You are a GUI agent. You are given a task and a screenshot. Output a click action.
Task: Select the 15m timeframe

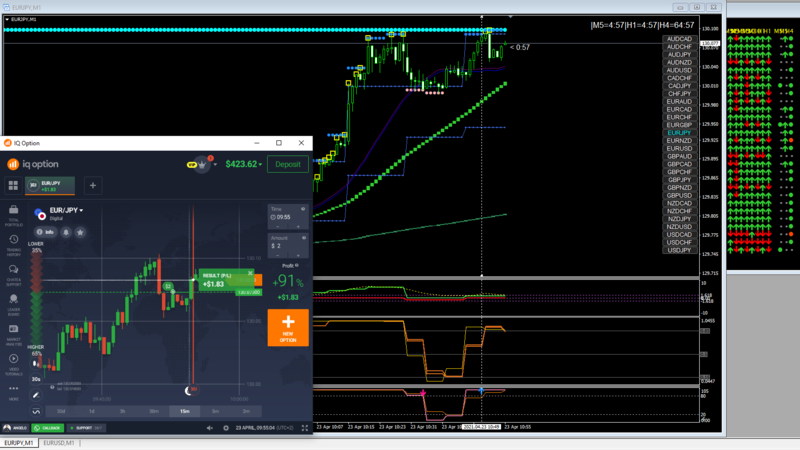(185, 411)
